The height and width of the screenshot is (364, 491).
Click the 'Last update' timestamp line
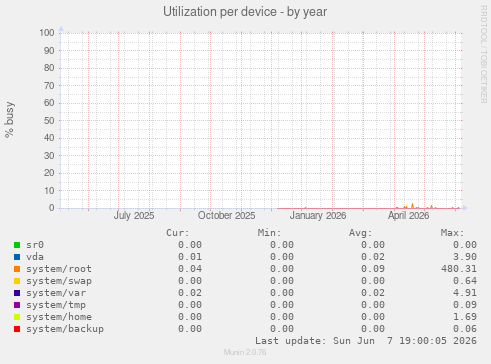click(366, 341)
